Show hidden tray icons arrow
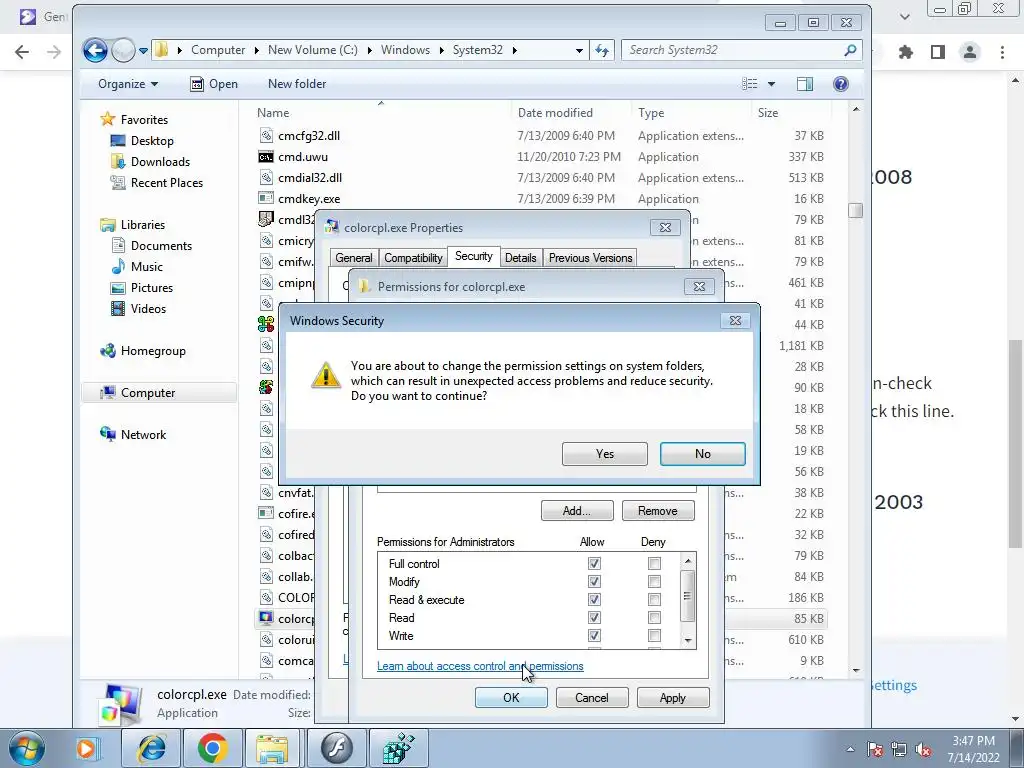The image size is (1024, 768). pos(850,750)
